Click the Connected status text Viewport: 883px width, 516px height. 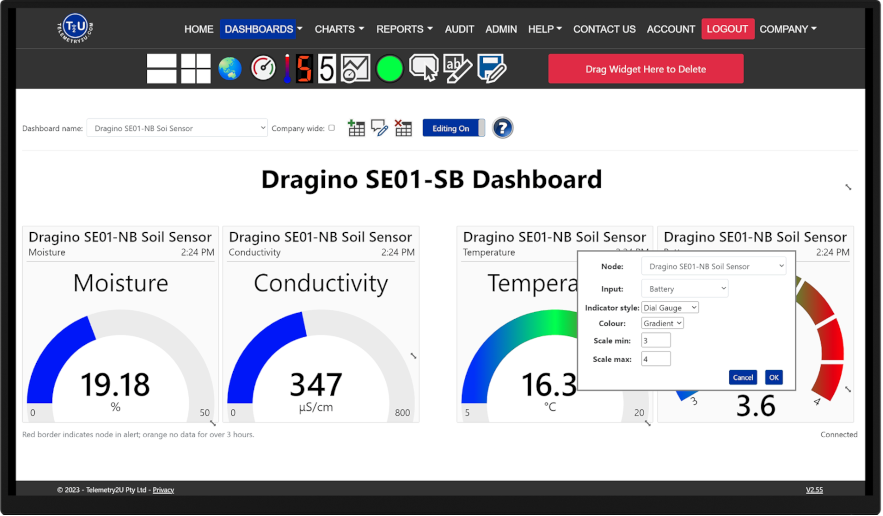pyautogui.click(x=839, y=434)
